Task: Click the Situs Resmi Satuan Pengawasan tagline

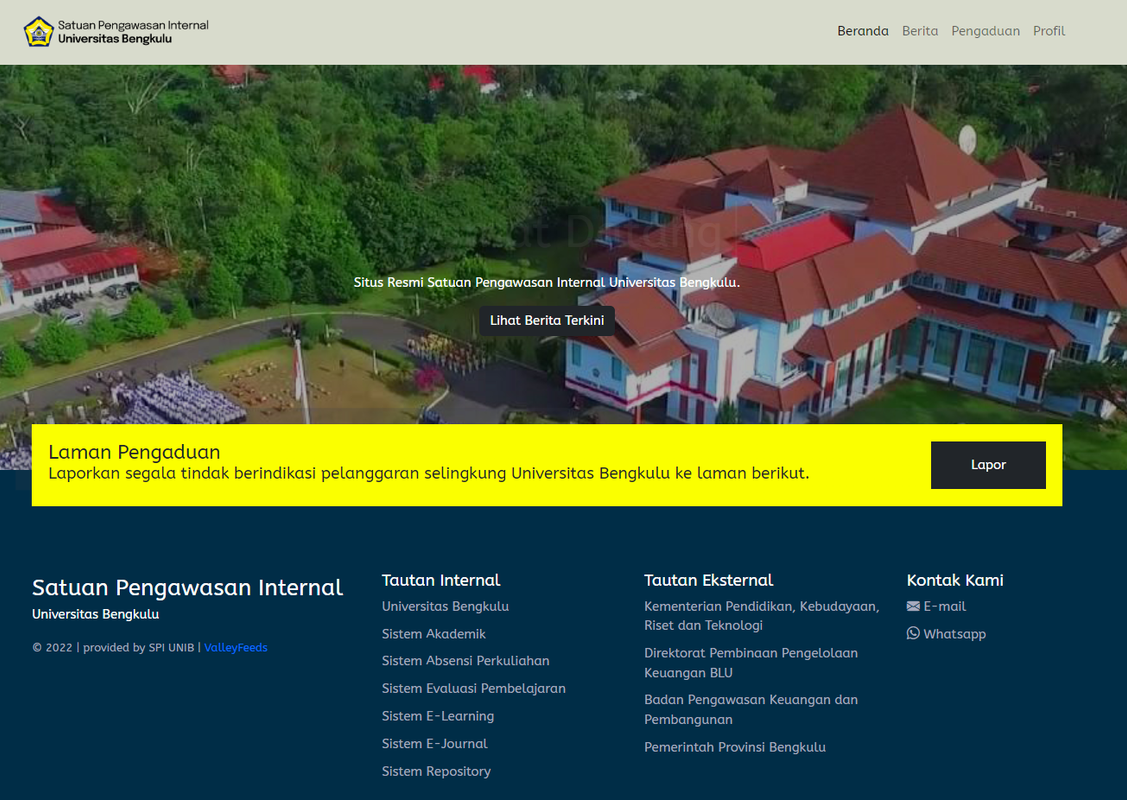Action: coord(546,282)
